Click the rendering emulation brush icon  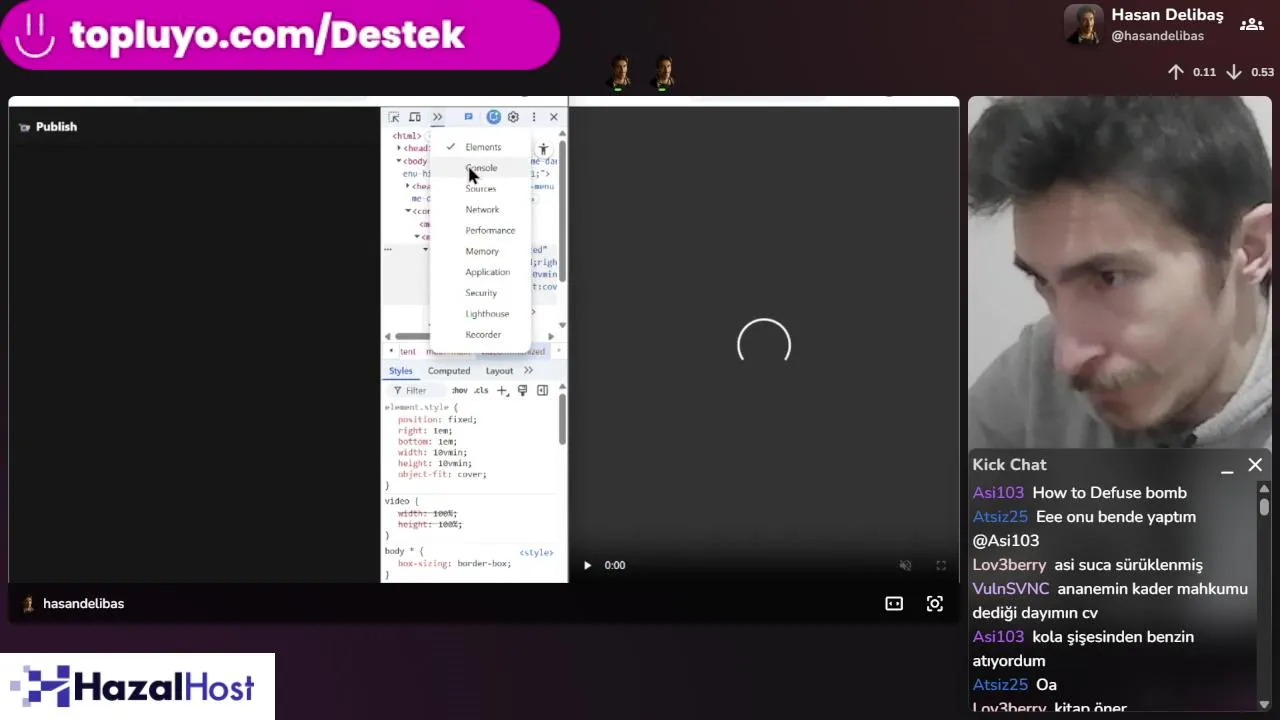click(522, 391)
